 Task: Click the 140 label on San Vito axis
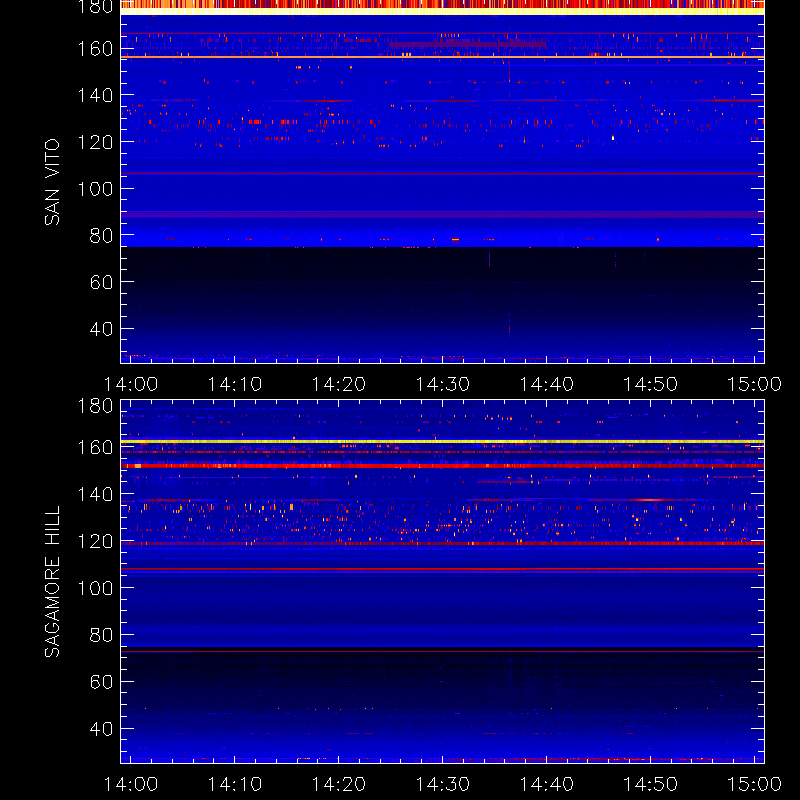coord(95,95)
